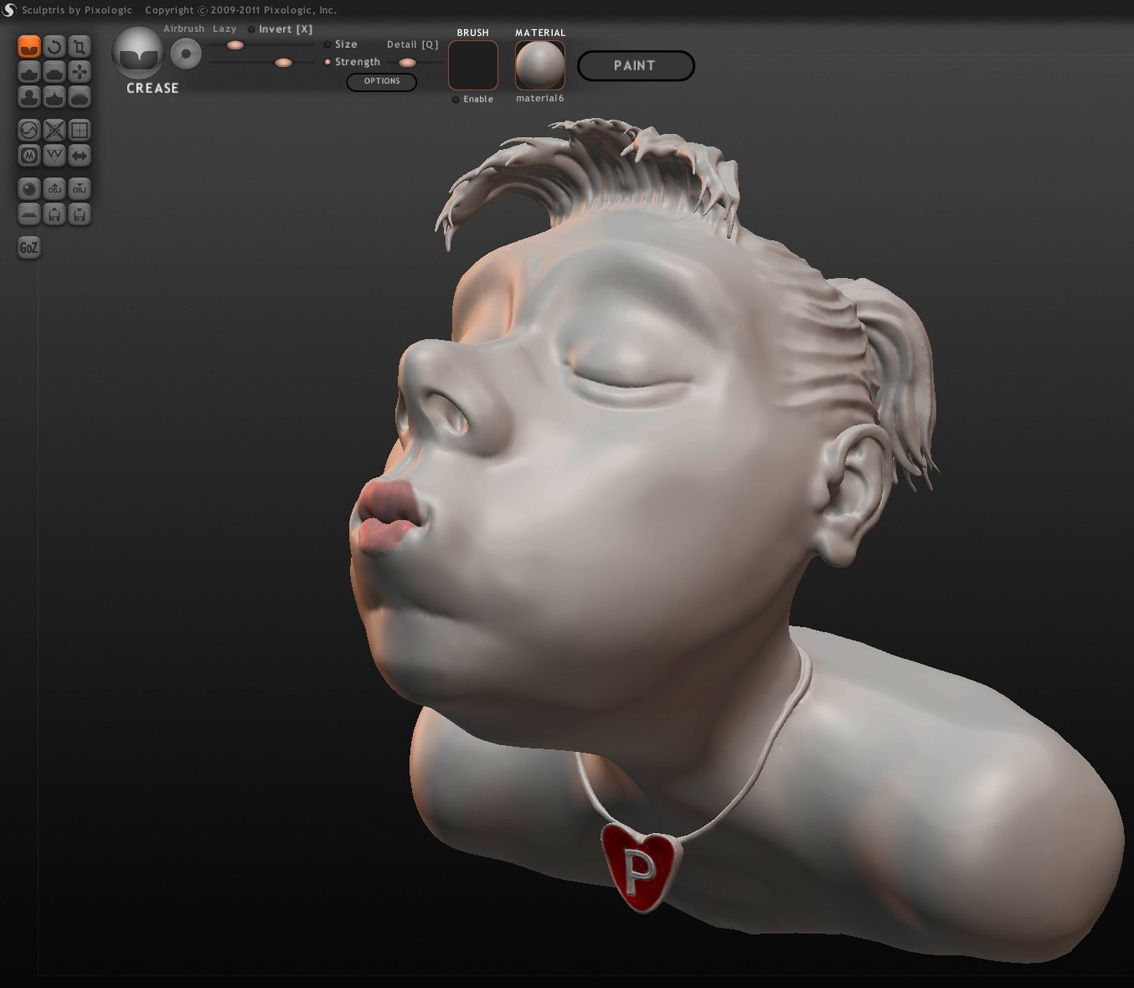Image resolution: width=1134 pixels, height=988 pixels.
Task: Toggle pressure control for Strength
Action: (328, 62)
